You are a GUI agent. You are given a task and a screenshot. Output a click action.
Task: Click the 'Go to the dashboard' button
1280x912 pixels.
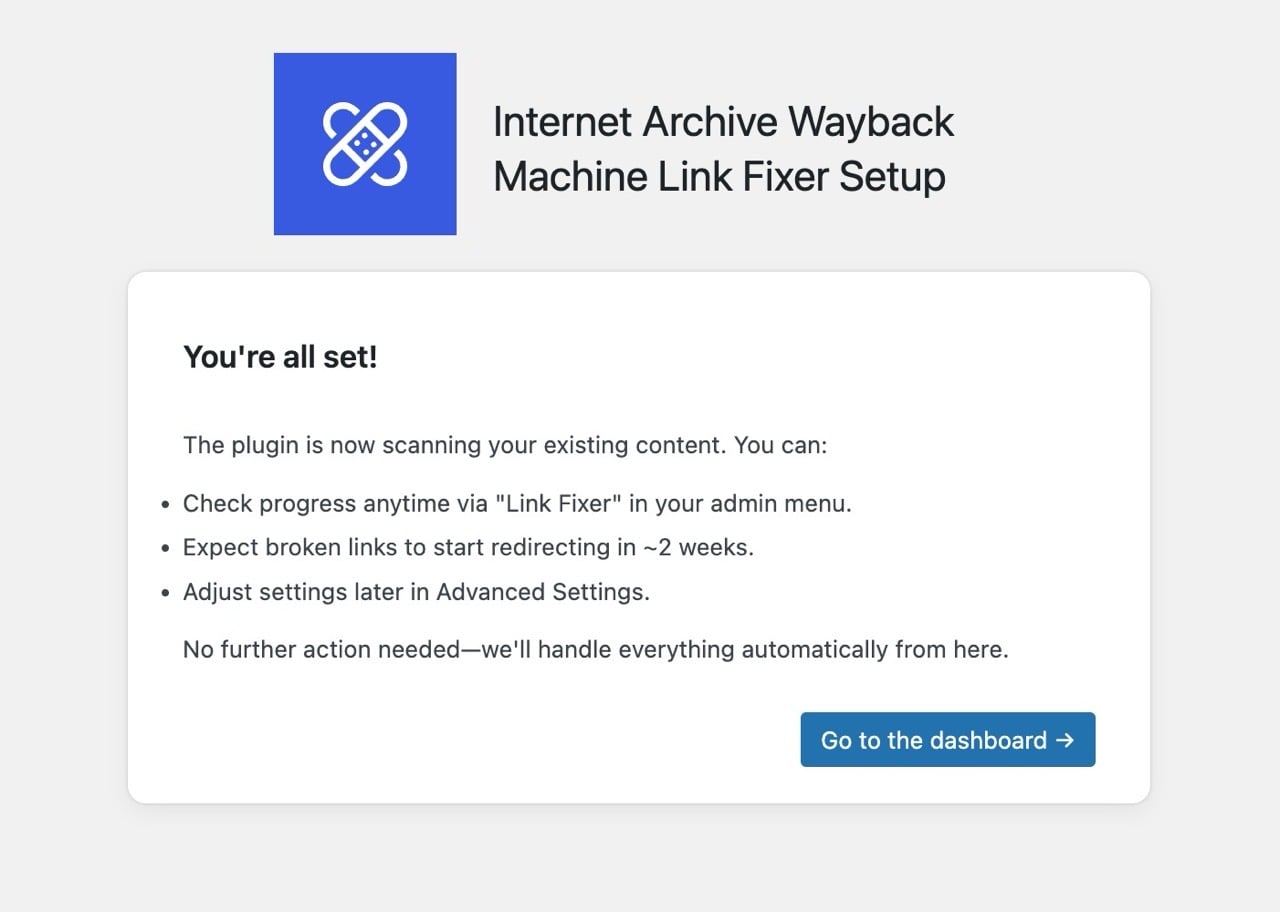point(947,740)
